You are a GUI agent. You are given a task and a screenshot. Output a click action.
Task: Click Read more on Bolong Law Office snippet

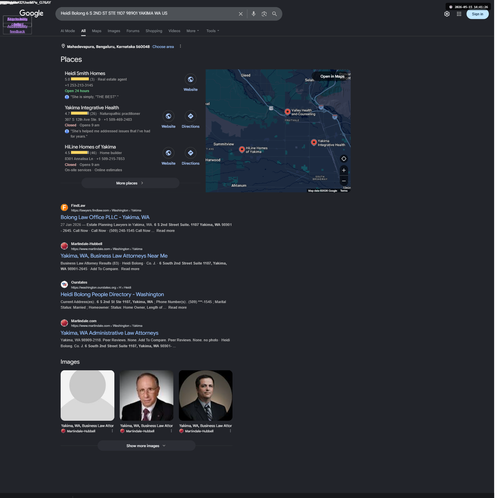tap(165, 231)
